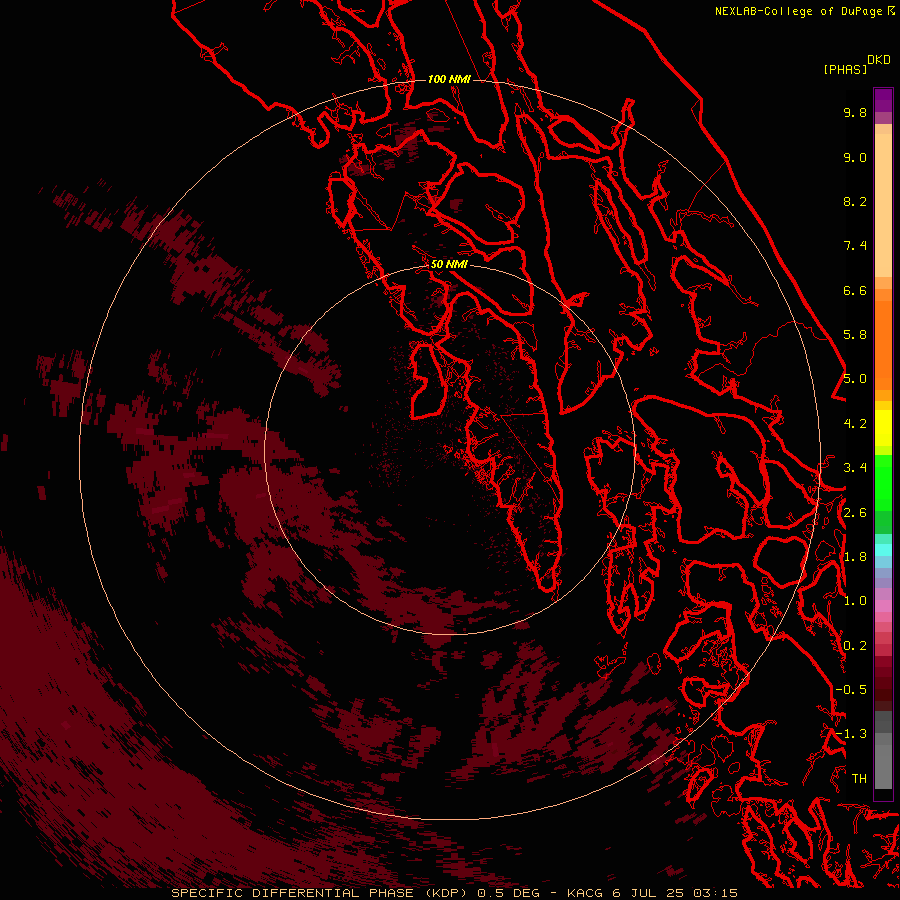Click the 5.0 value on the color scale
This screenshot has width=900, height=900.
tap(855, 379)
